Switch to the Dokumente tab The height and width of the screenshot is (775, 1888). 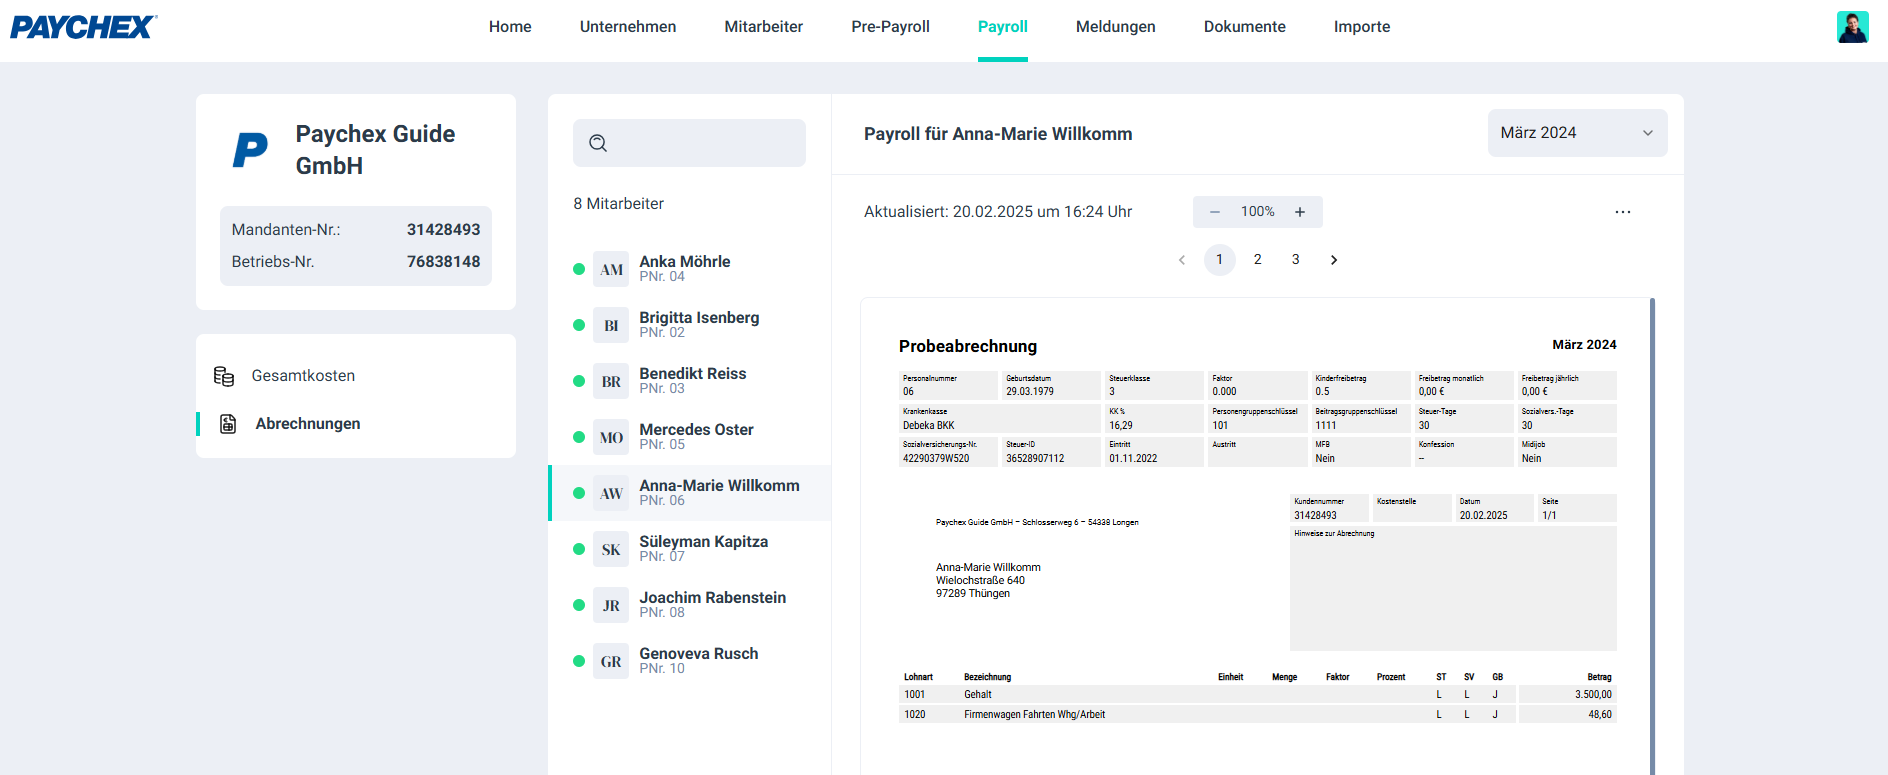pyautogui.click(x=1245, y=27)
